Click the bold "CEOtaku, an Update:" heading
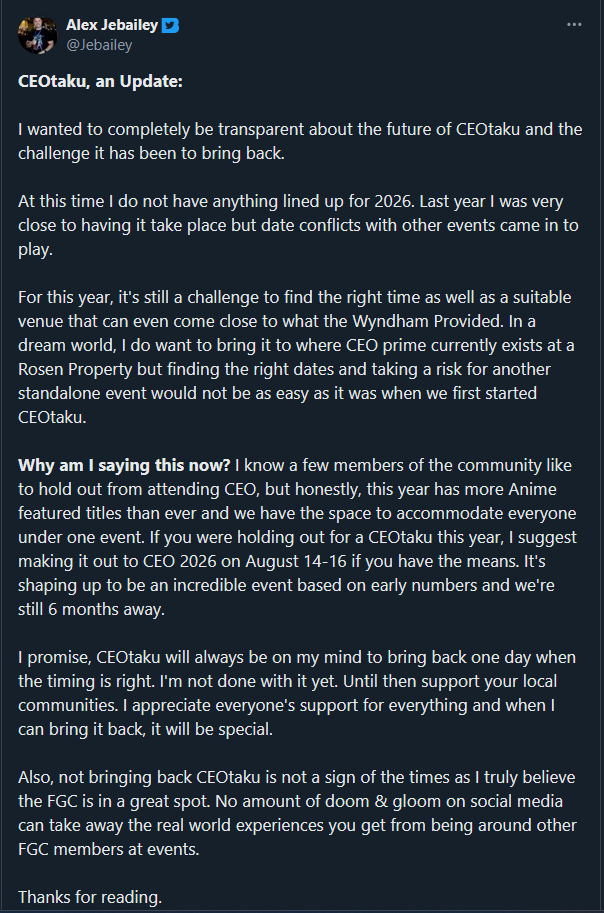 [x=100, y=81]
